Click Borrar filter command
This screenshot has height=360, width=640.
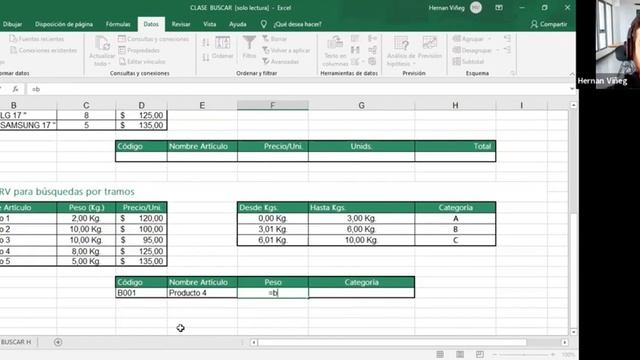pyautogui.click(x=275, y=39)
